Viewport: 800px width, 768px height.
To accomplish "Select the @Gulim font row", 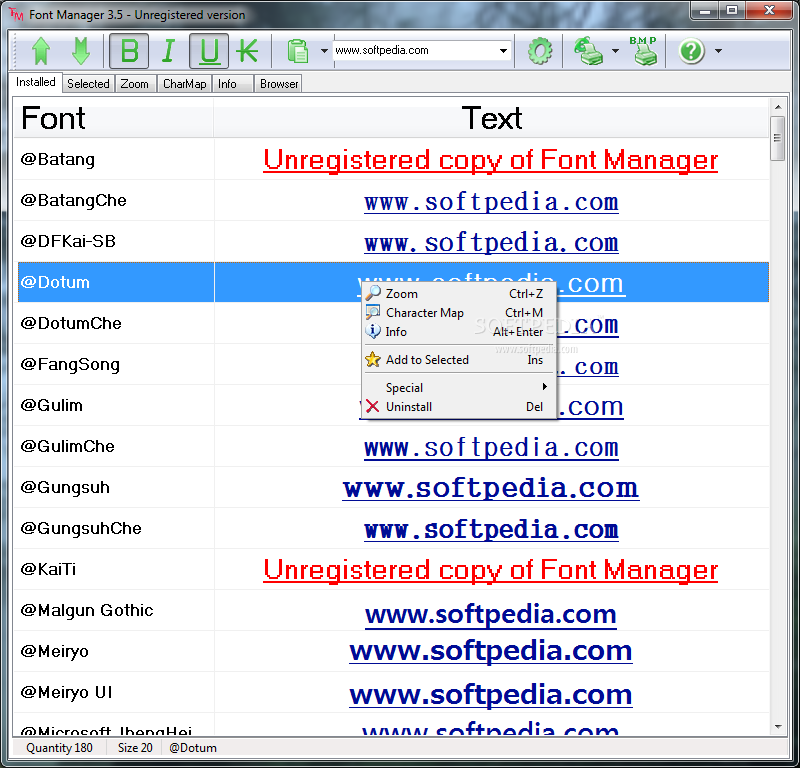I will [391, 405].
